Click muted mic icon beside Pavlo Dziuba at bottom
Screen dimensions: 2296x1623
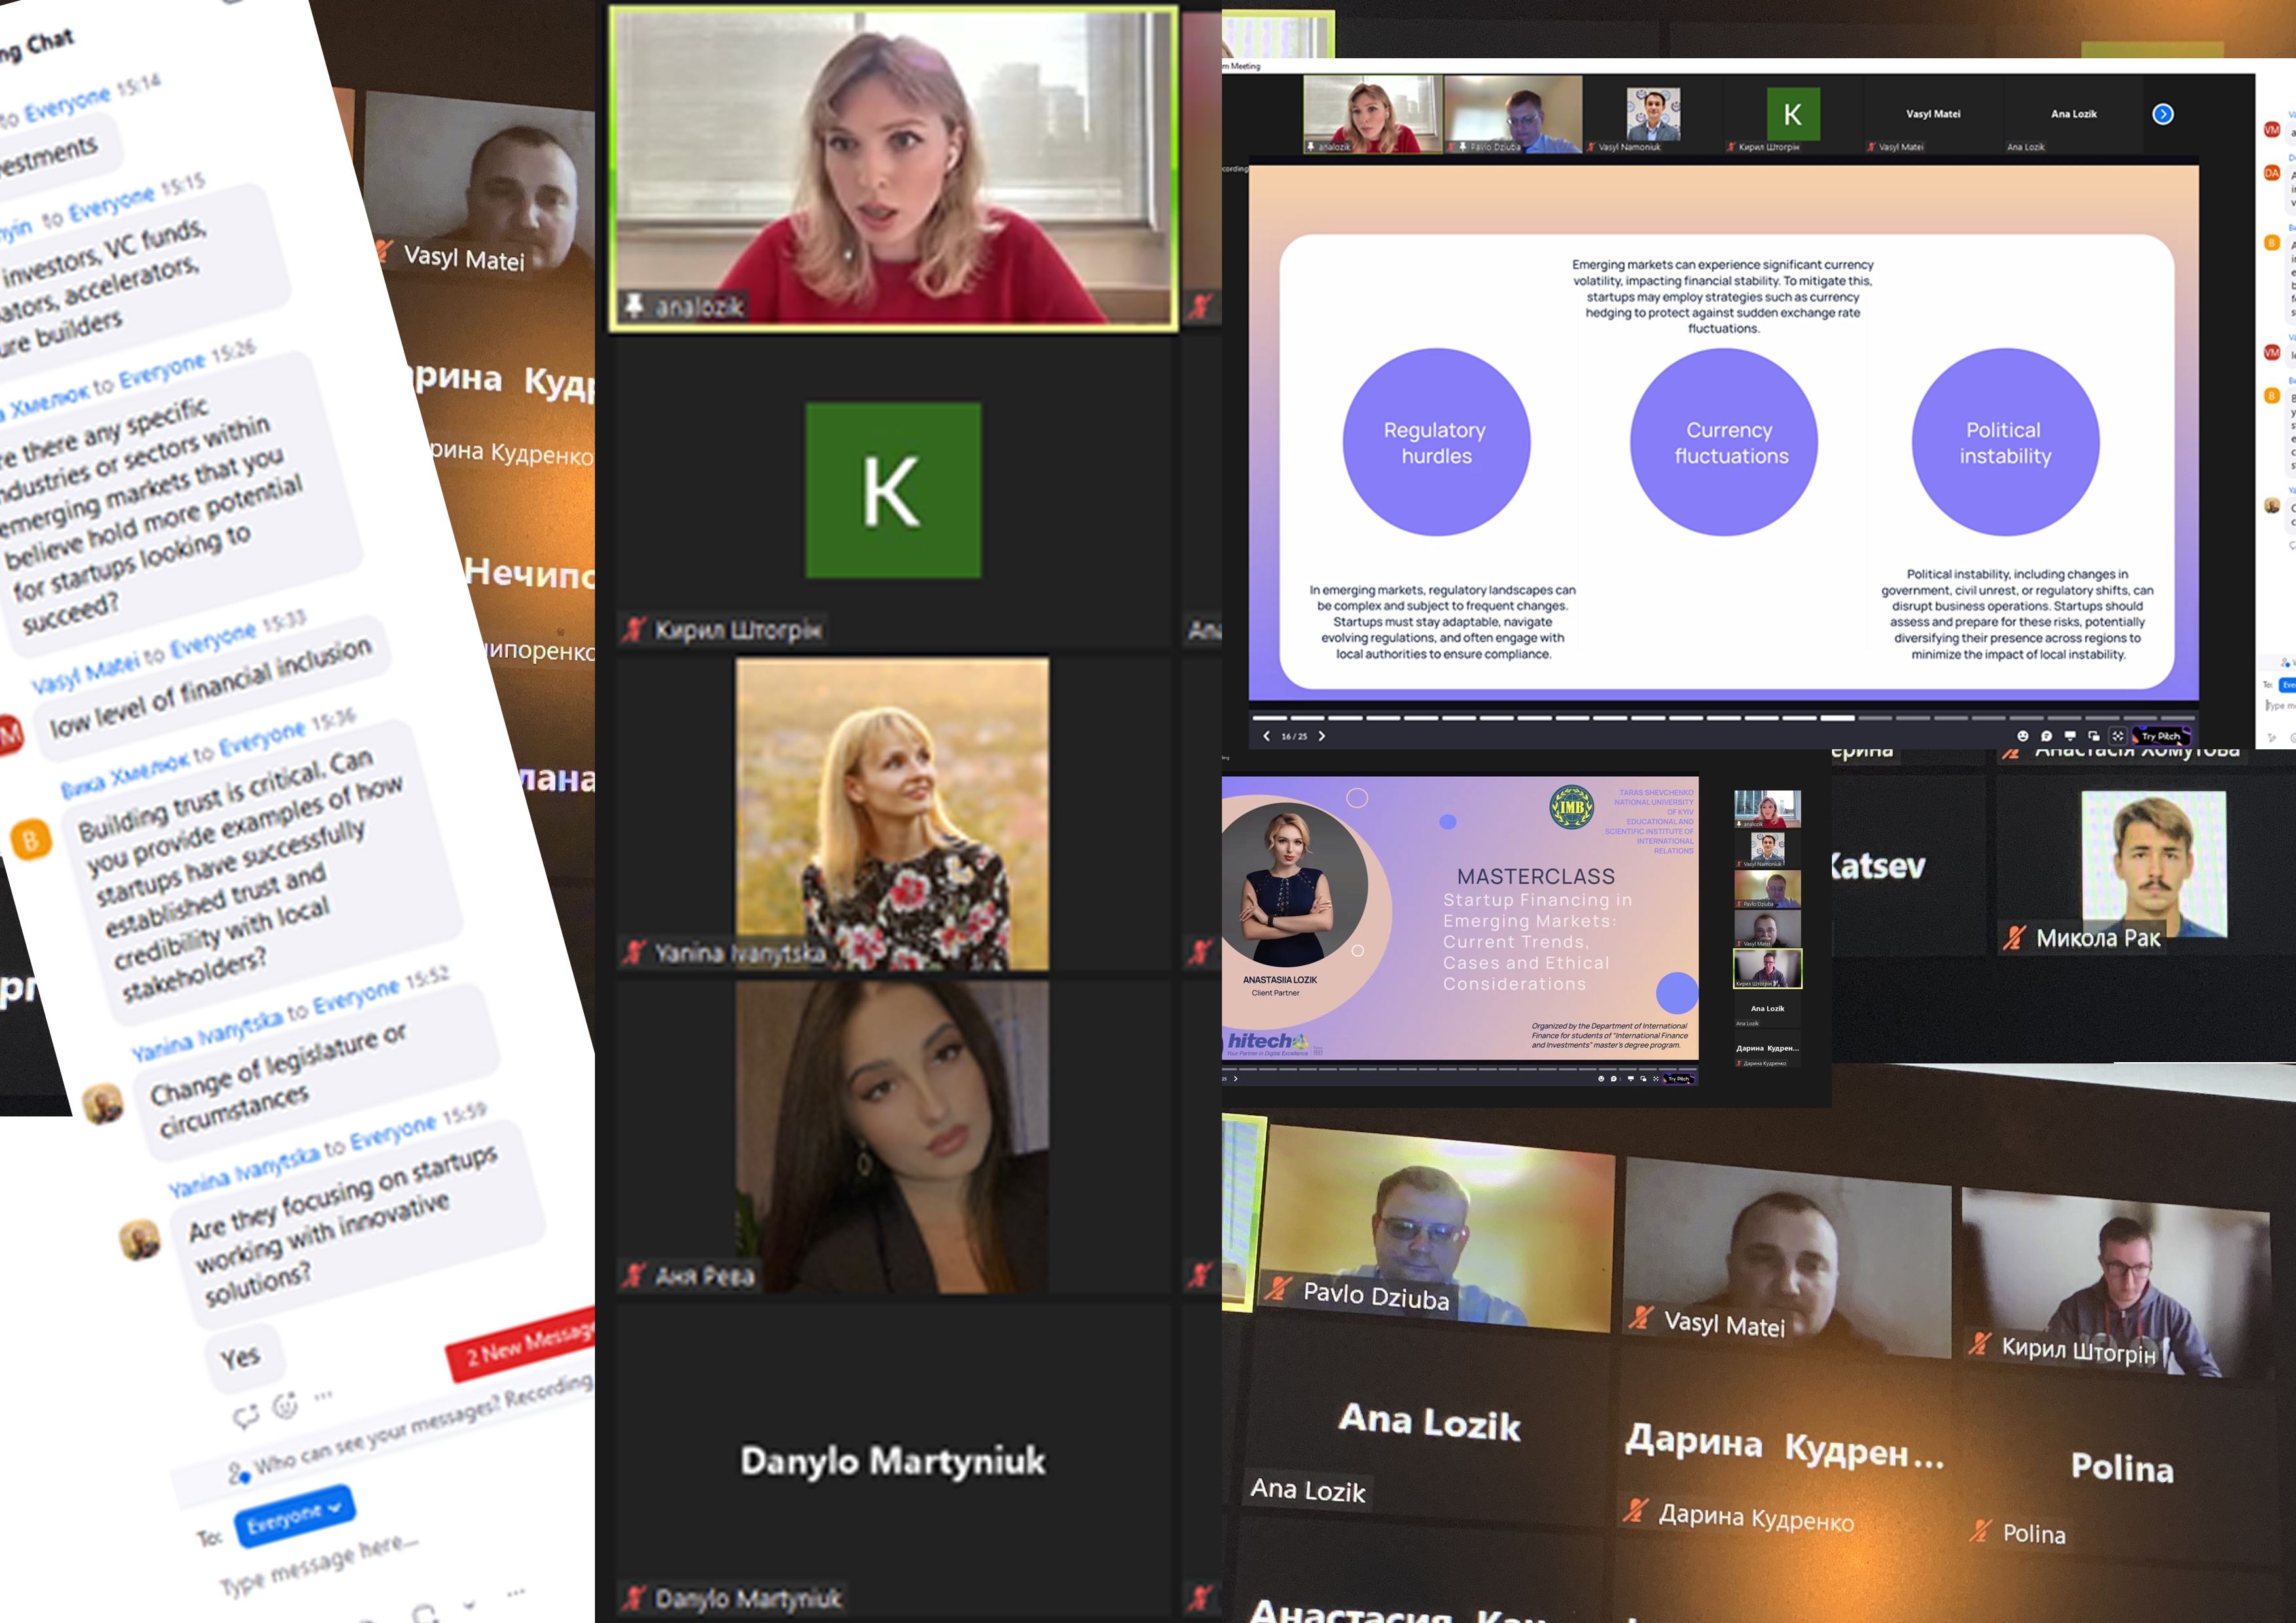tap(1277, 1287)
